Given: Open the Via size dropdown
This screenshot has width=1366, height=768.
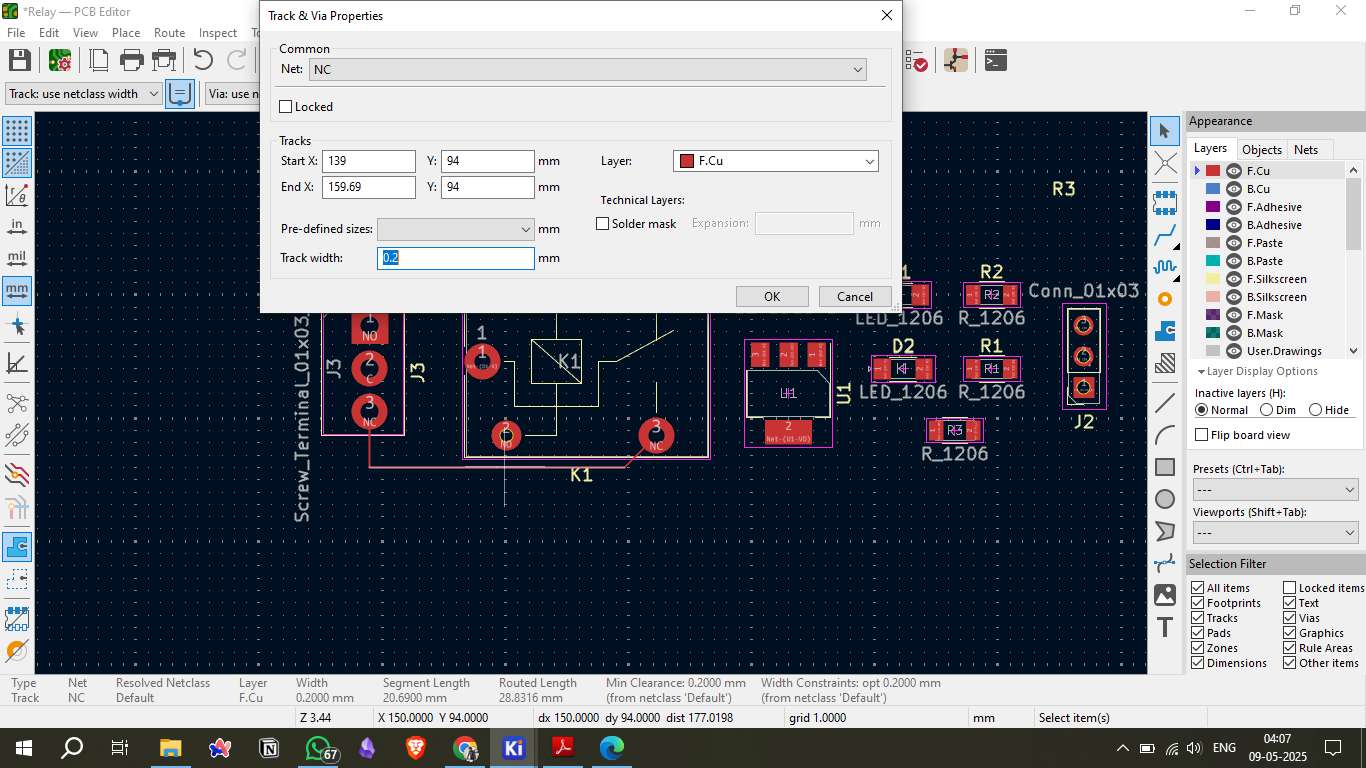Looking at the screenshot, I should click(x=231, y=94).
